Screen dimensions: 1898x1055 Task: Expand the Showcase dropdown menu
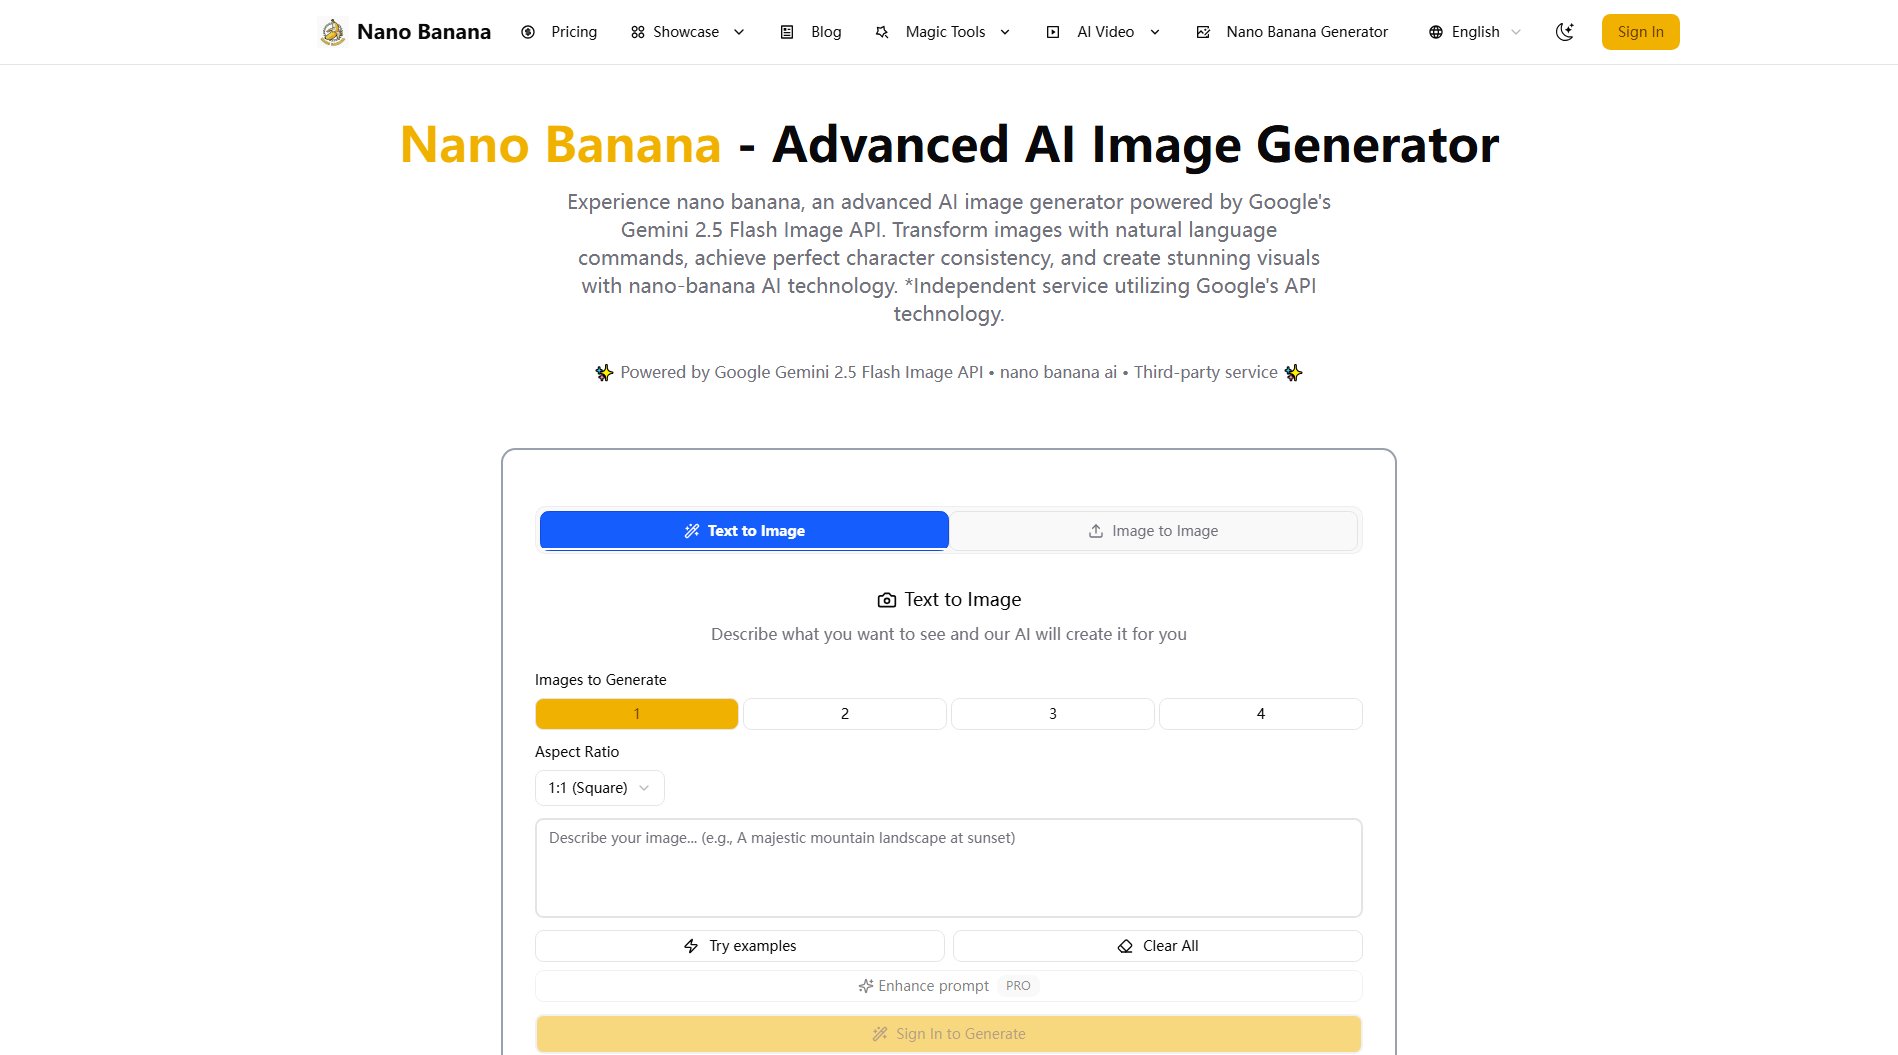point(688,32)
